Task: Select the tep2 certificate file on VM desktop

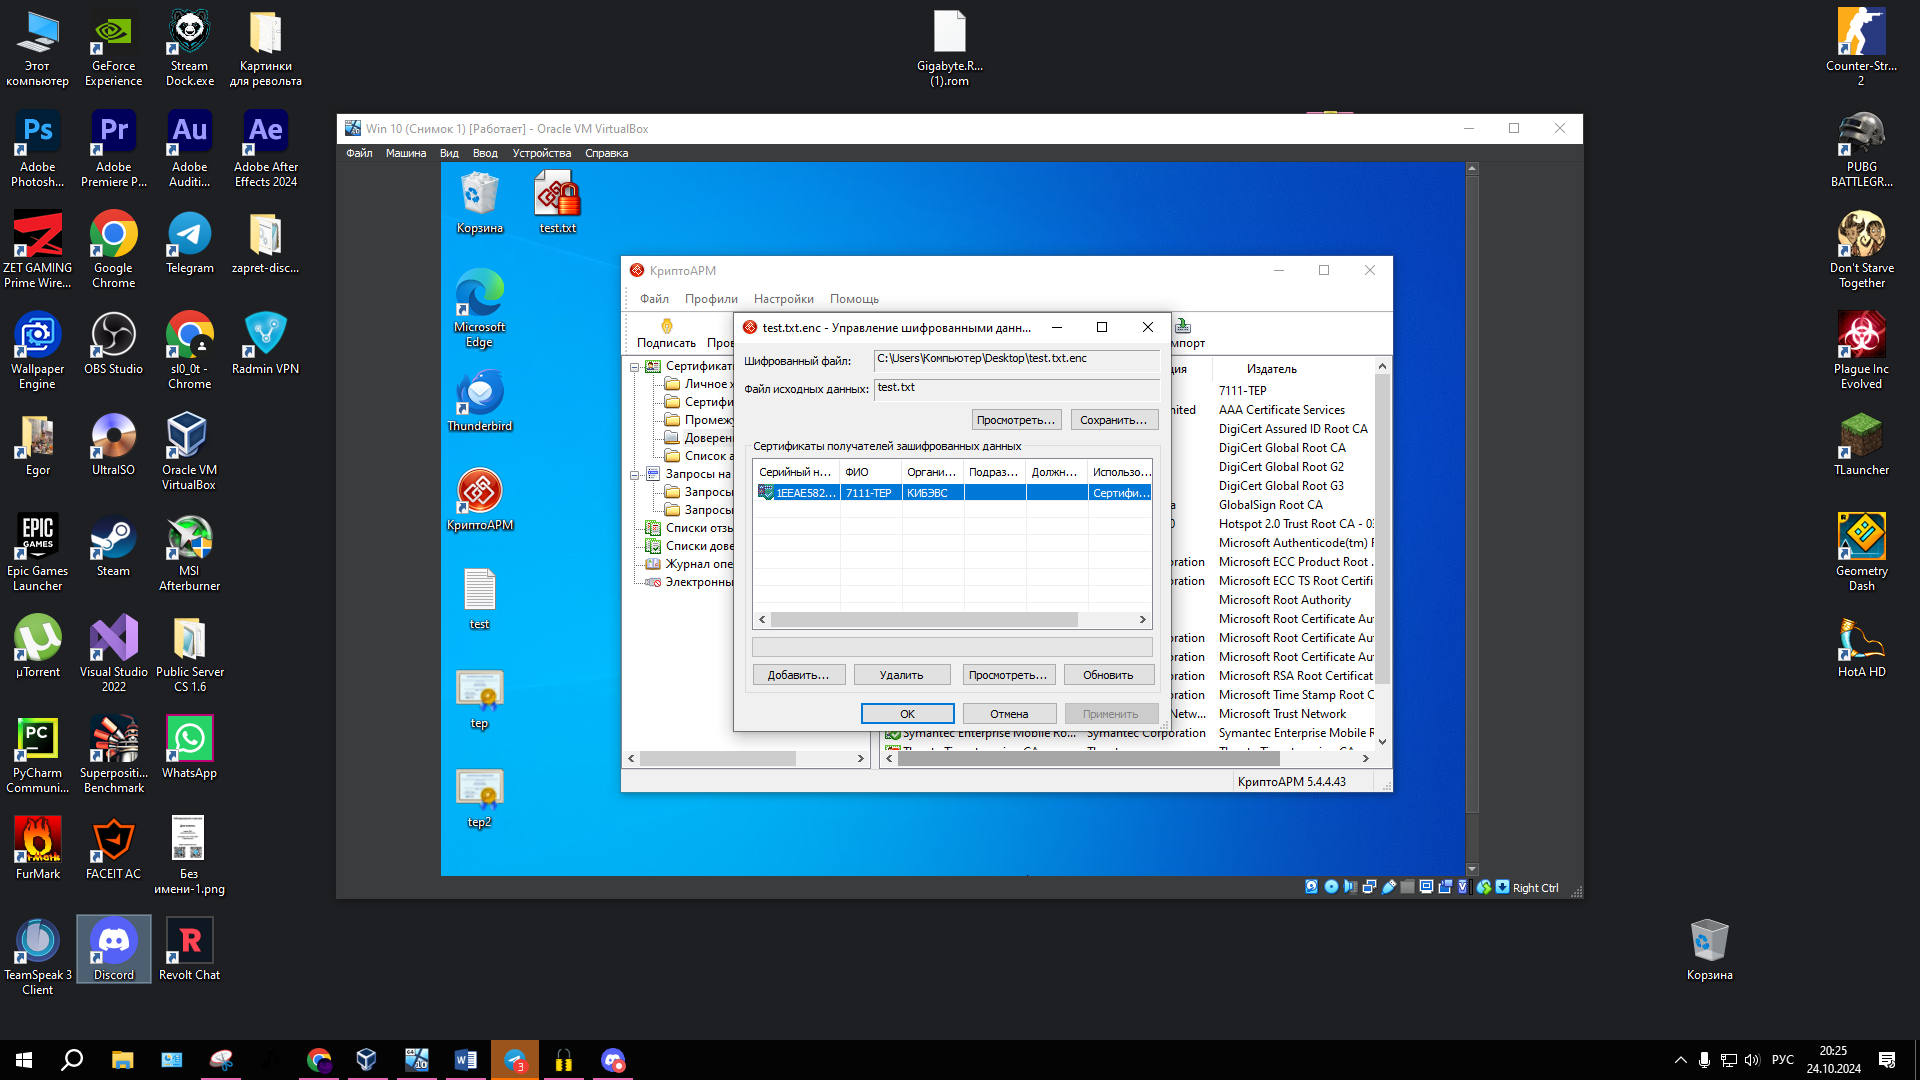Action: tap(479, 799)
